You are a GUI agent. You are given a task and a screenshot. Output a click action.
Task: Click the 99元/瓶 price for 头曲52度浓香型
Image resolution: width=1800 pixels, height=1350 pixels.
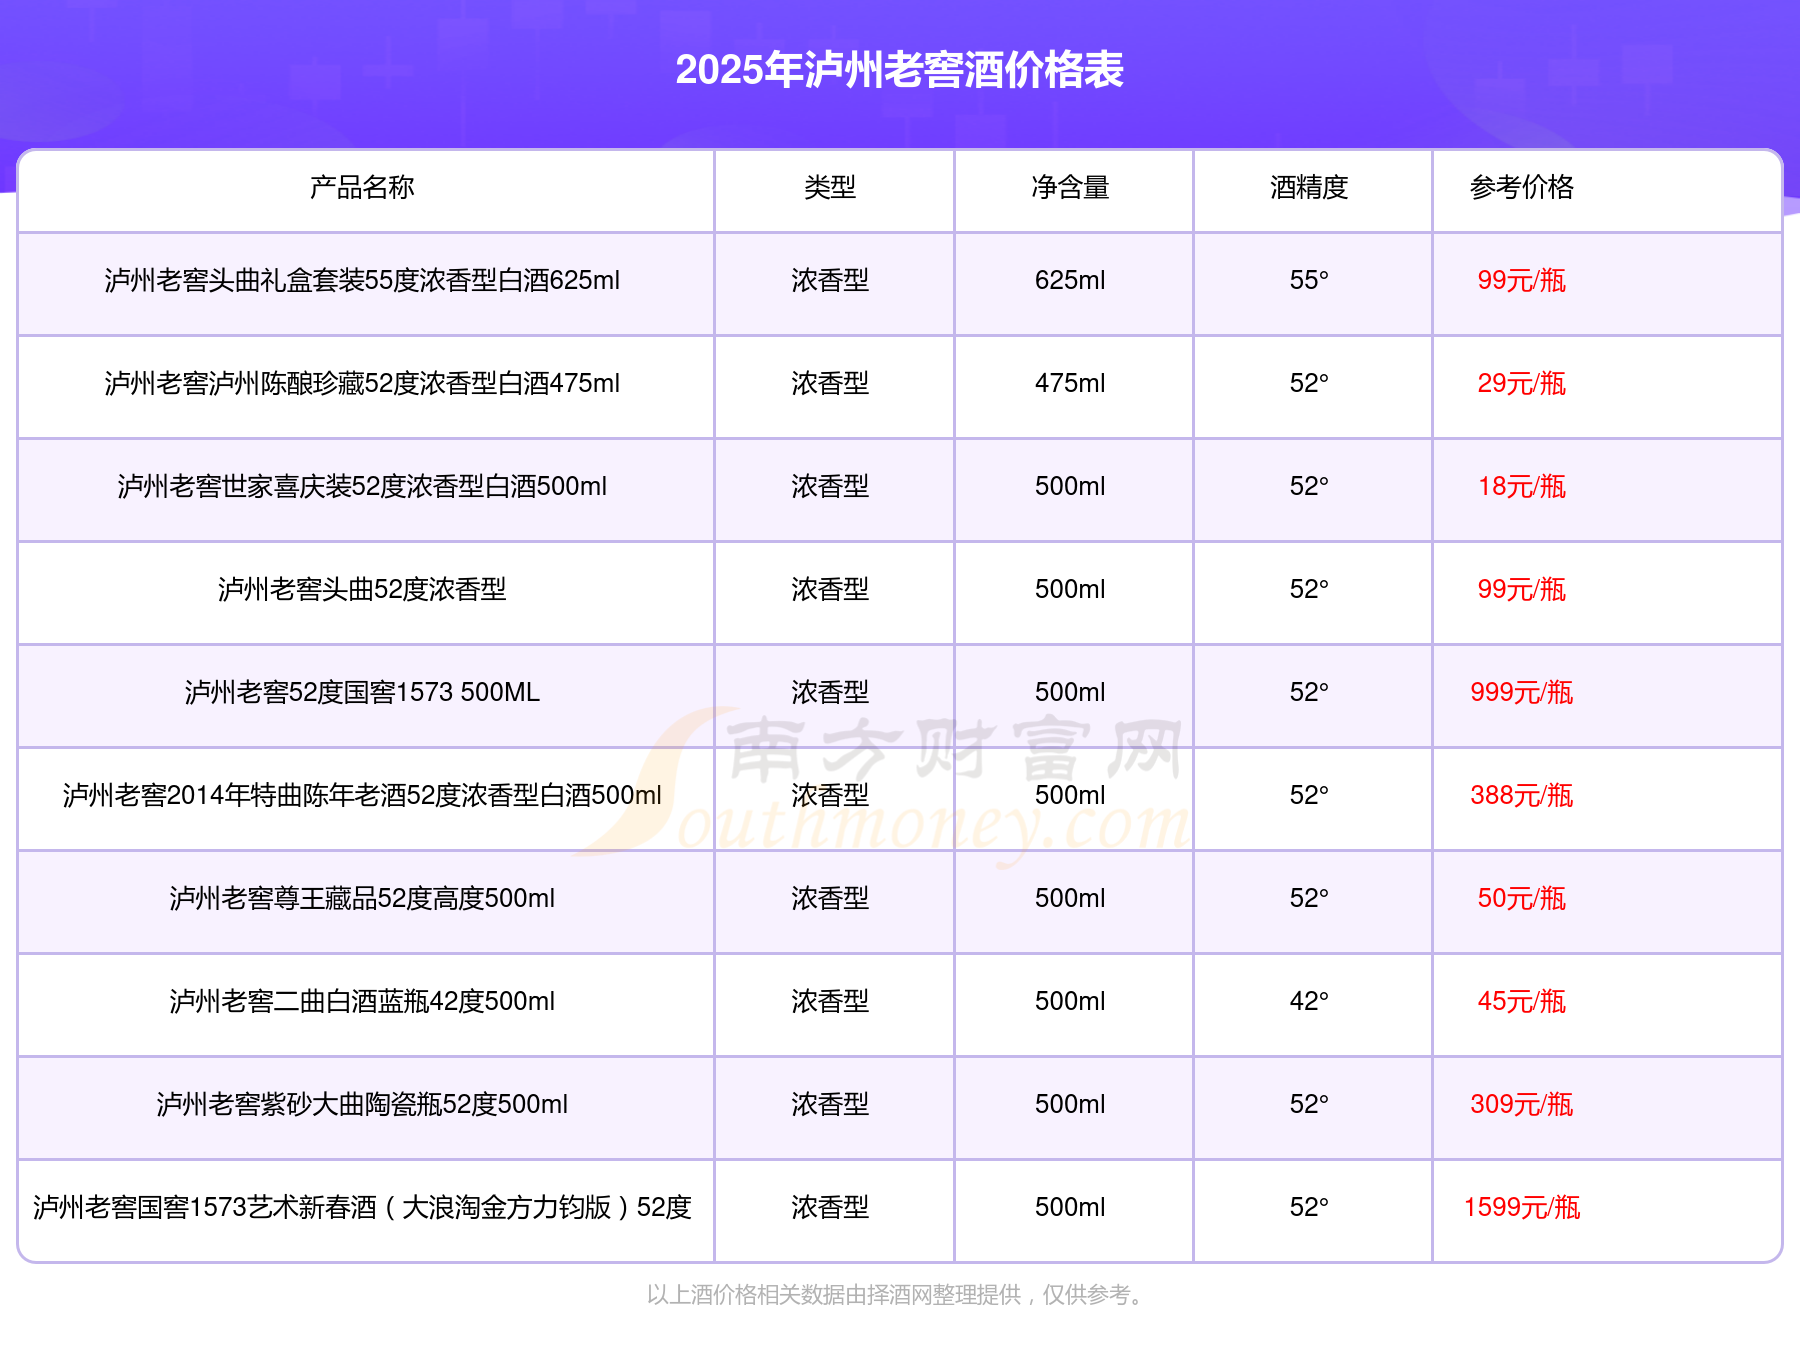pos(1521,589)
